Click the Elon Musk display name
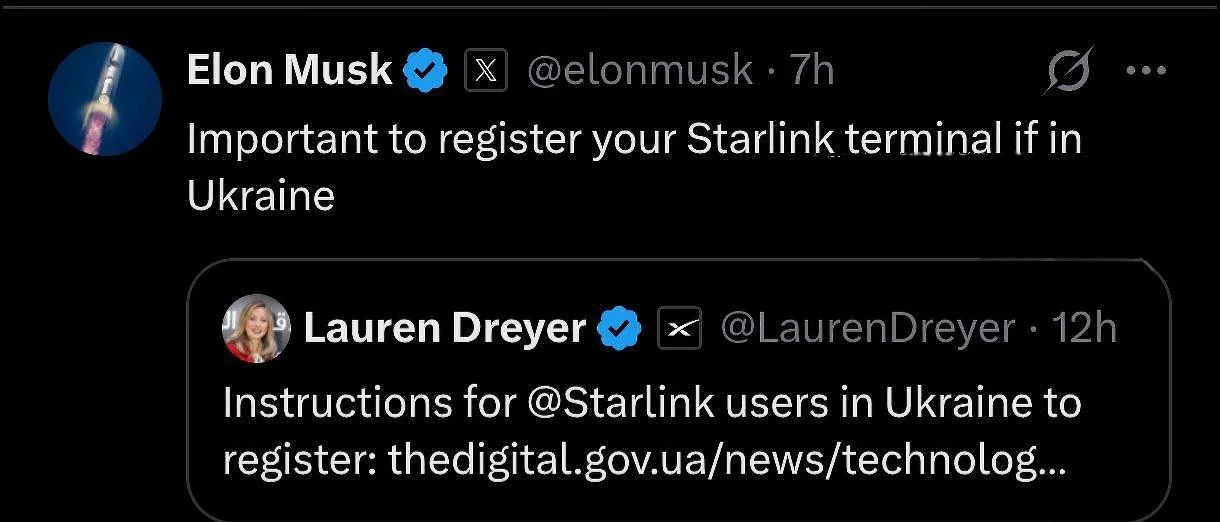The width and height of the screenshot is (1220, 522). 289,70
